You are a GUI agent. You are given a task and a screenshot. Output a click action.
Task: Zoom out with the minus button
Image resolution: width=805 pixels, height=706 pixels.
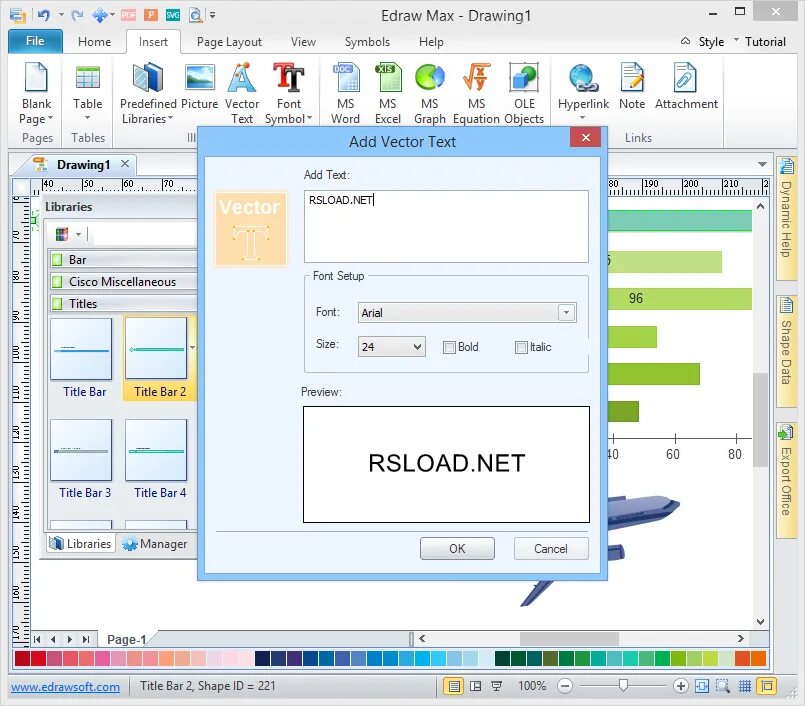(x=565, y=686)
